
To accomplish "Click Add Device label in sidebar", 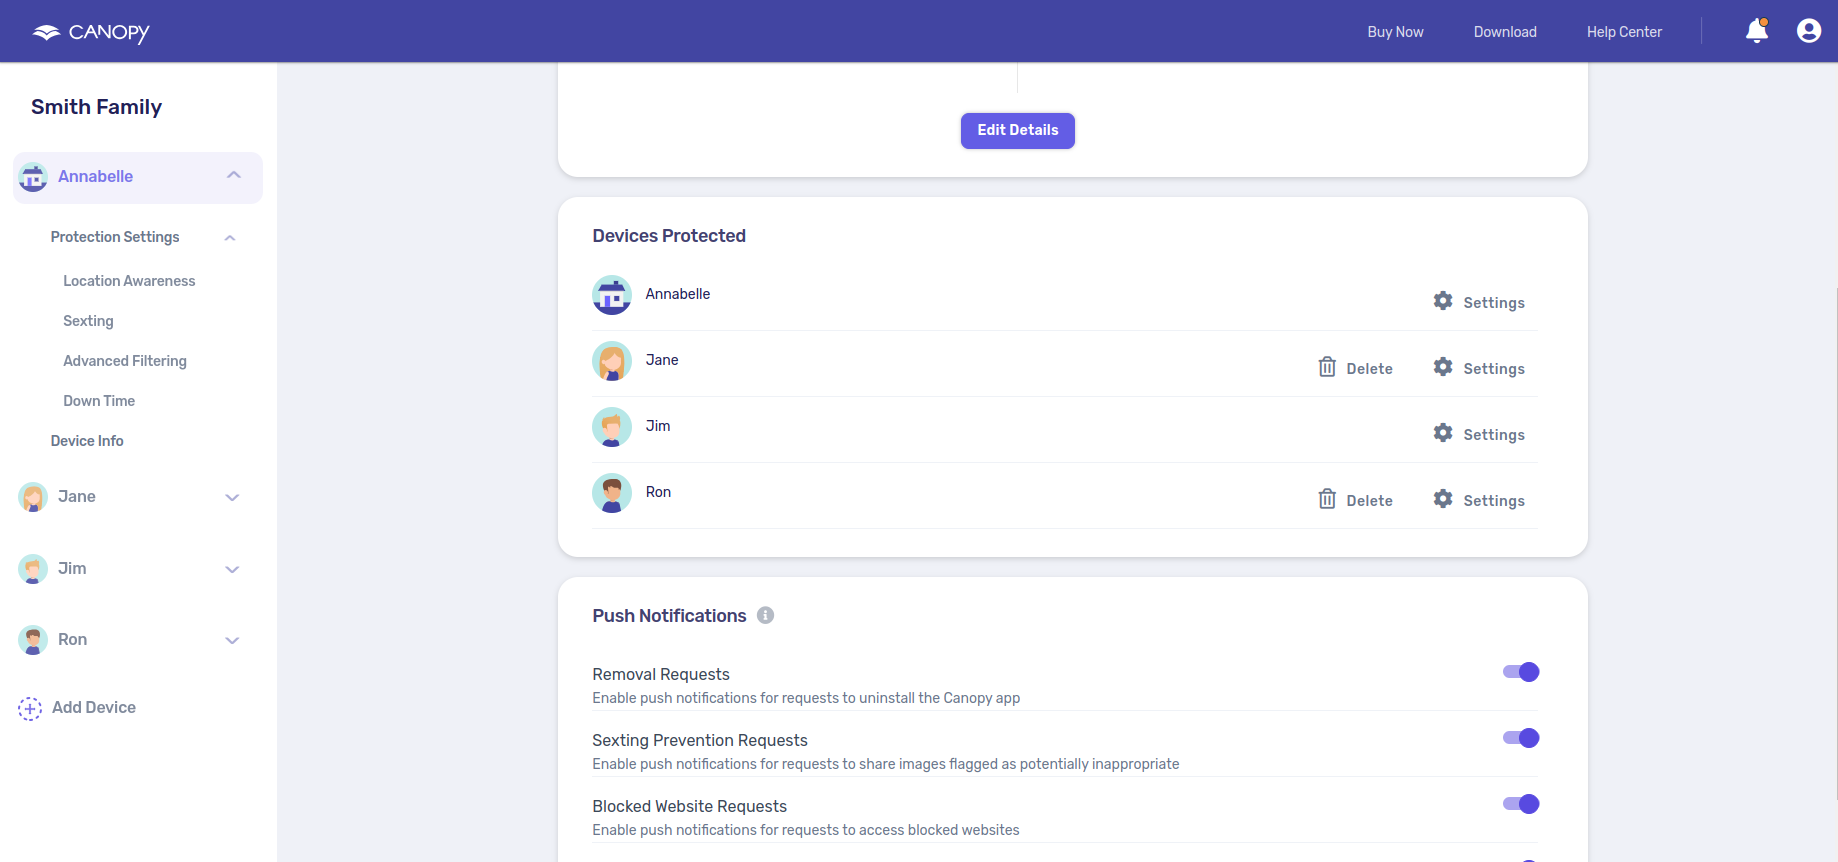I will click(94, 707).
